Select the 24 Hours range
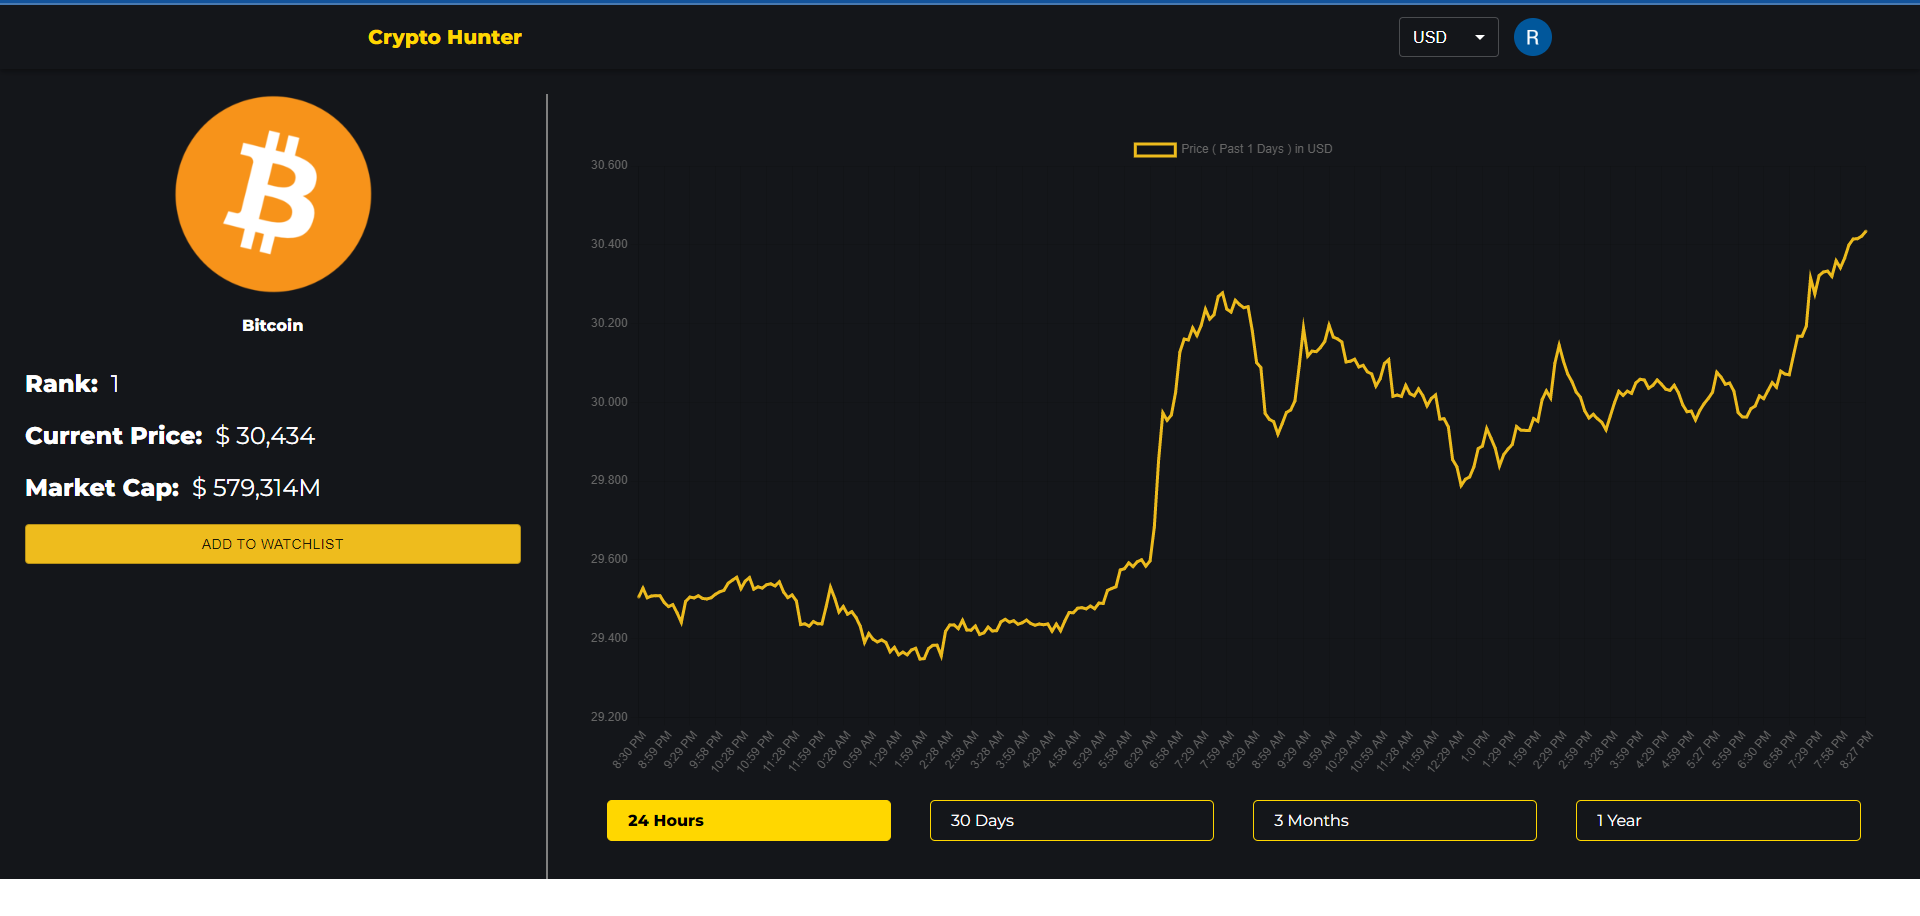Viewport: 1920px width, 916px height. pyautogui.click(x=748, y=820)
